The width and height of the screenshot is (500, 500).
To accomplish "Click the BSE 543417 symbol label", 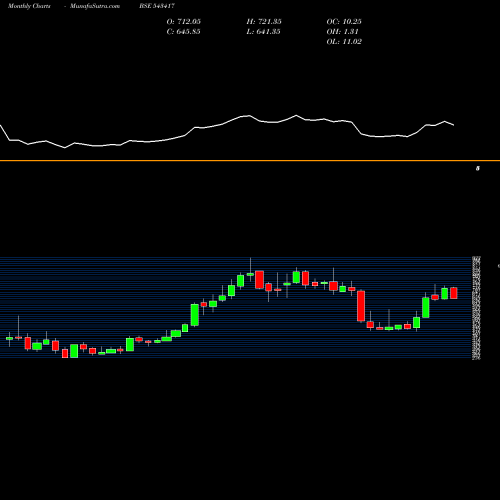I will pos(157,6).
